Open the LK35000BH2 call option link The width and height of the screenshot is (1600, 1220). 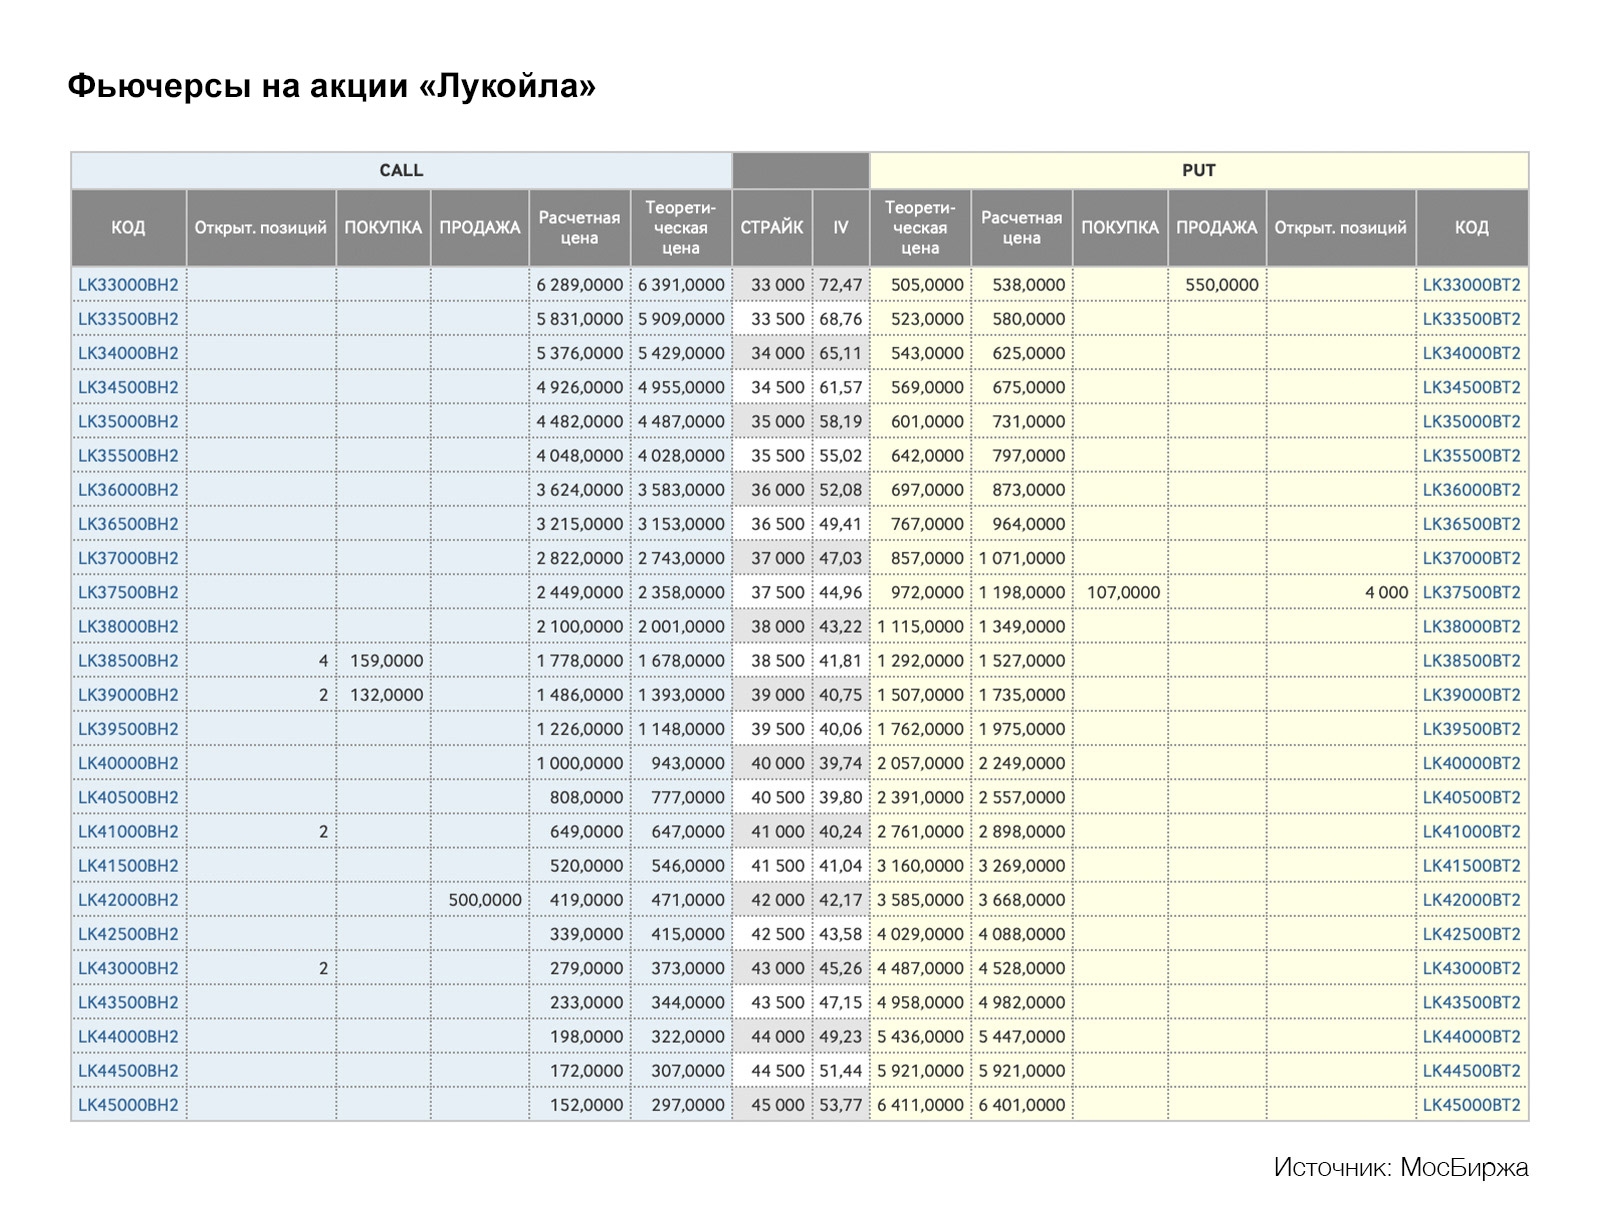(128, 421)
